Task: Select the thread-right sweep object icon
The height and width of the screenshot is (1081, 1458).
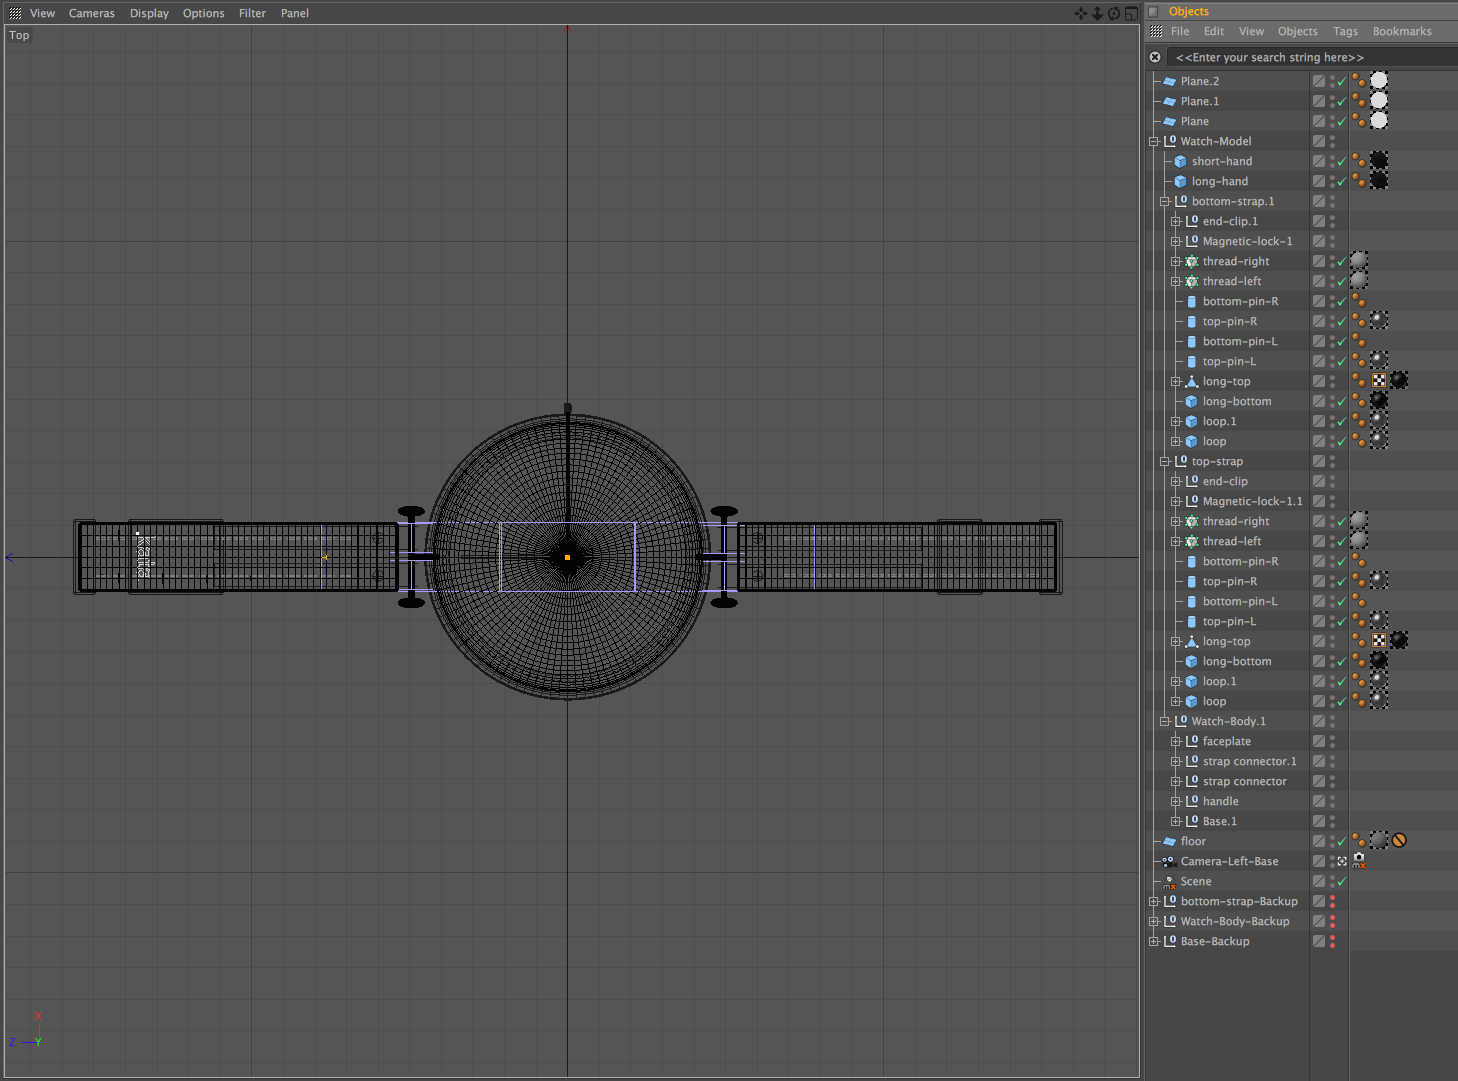Action: [1192, 261]
